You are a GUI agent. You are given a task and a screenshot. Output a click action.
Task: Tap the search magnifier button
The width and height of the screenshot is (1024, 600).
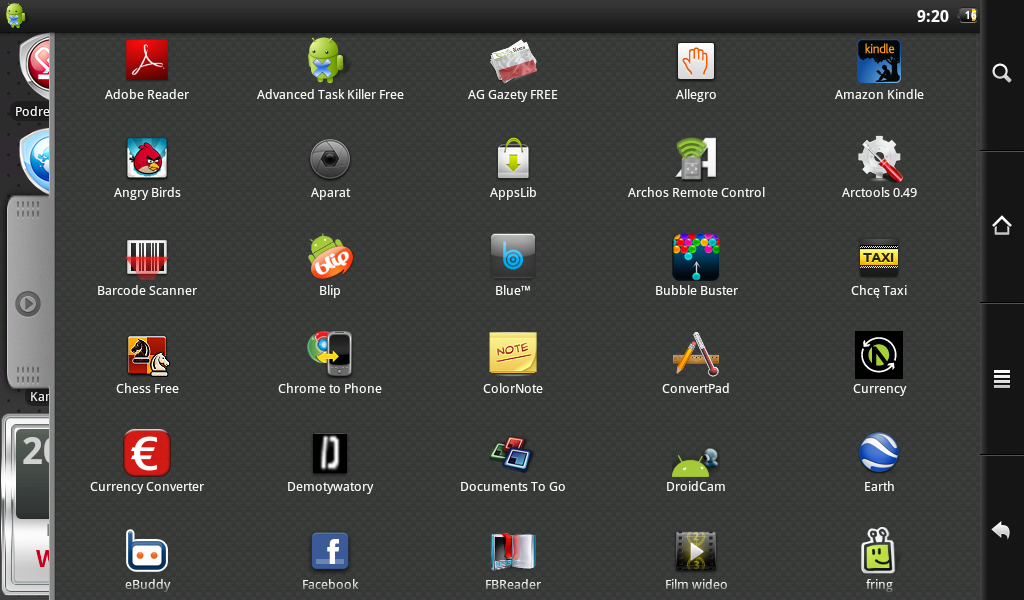(1002, 72)
